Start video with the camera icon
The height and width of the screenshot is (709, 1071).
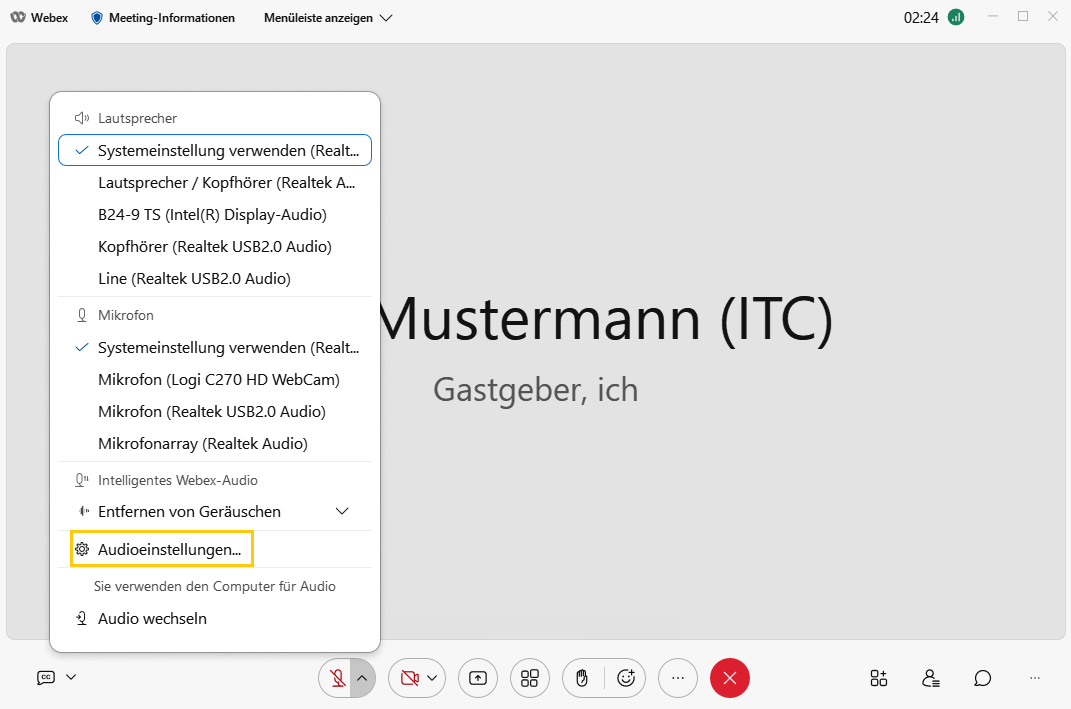(408, 678)
